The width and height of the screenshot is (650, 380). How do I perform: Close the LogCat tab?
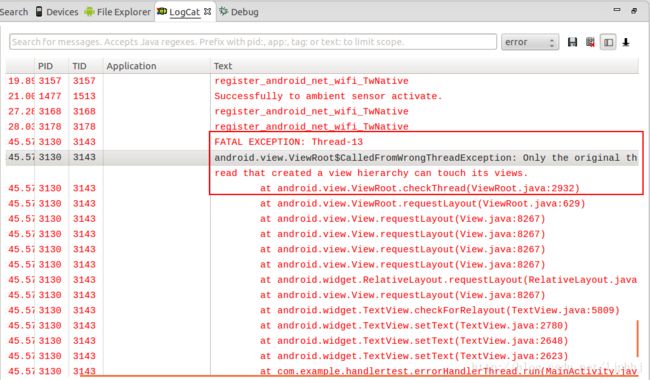pos(208,12)
